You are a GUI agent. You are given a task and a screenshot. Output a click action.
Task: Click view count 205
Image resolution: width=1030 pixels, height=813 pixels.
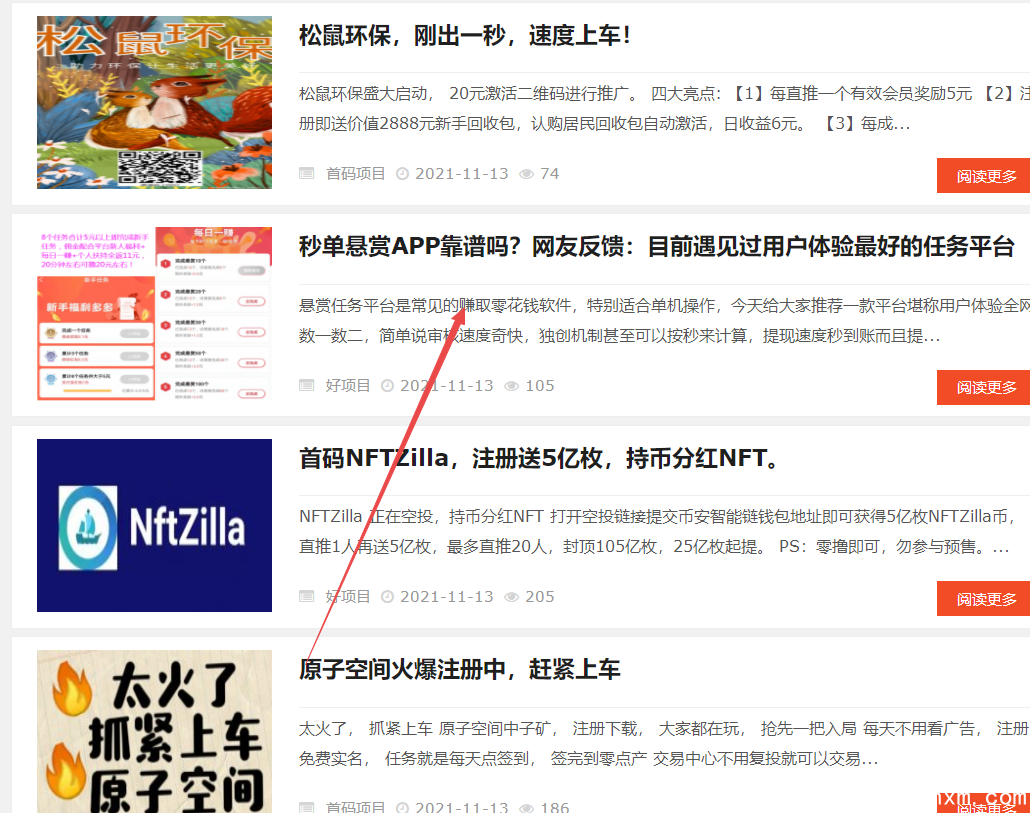click(x=540, y=596)
